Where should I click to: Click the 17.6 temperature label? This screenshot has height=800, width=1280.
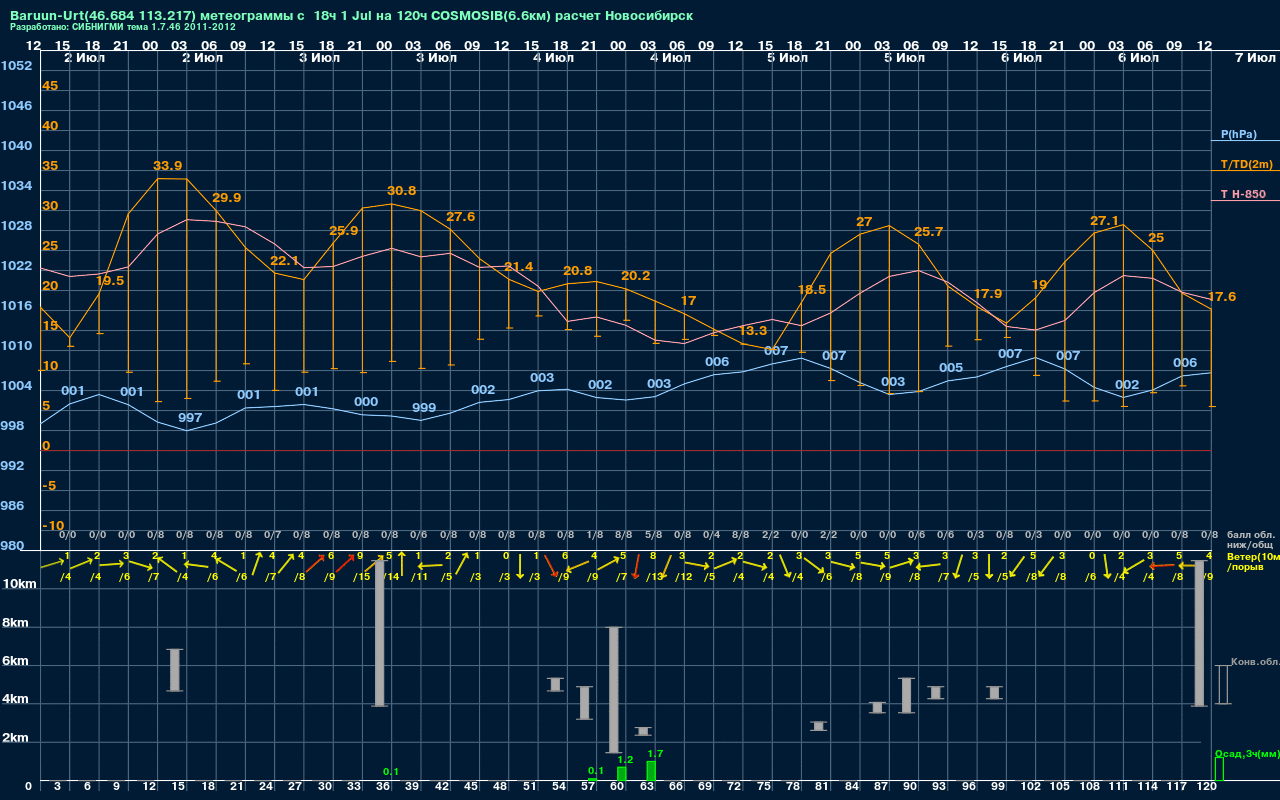(x=1222, y=297)
